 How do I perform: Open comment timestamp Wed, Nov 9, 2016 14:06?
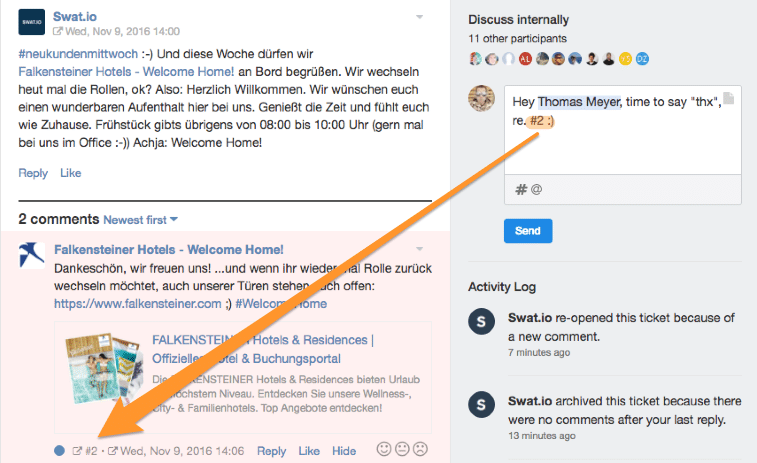click(x=182, y=451)
